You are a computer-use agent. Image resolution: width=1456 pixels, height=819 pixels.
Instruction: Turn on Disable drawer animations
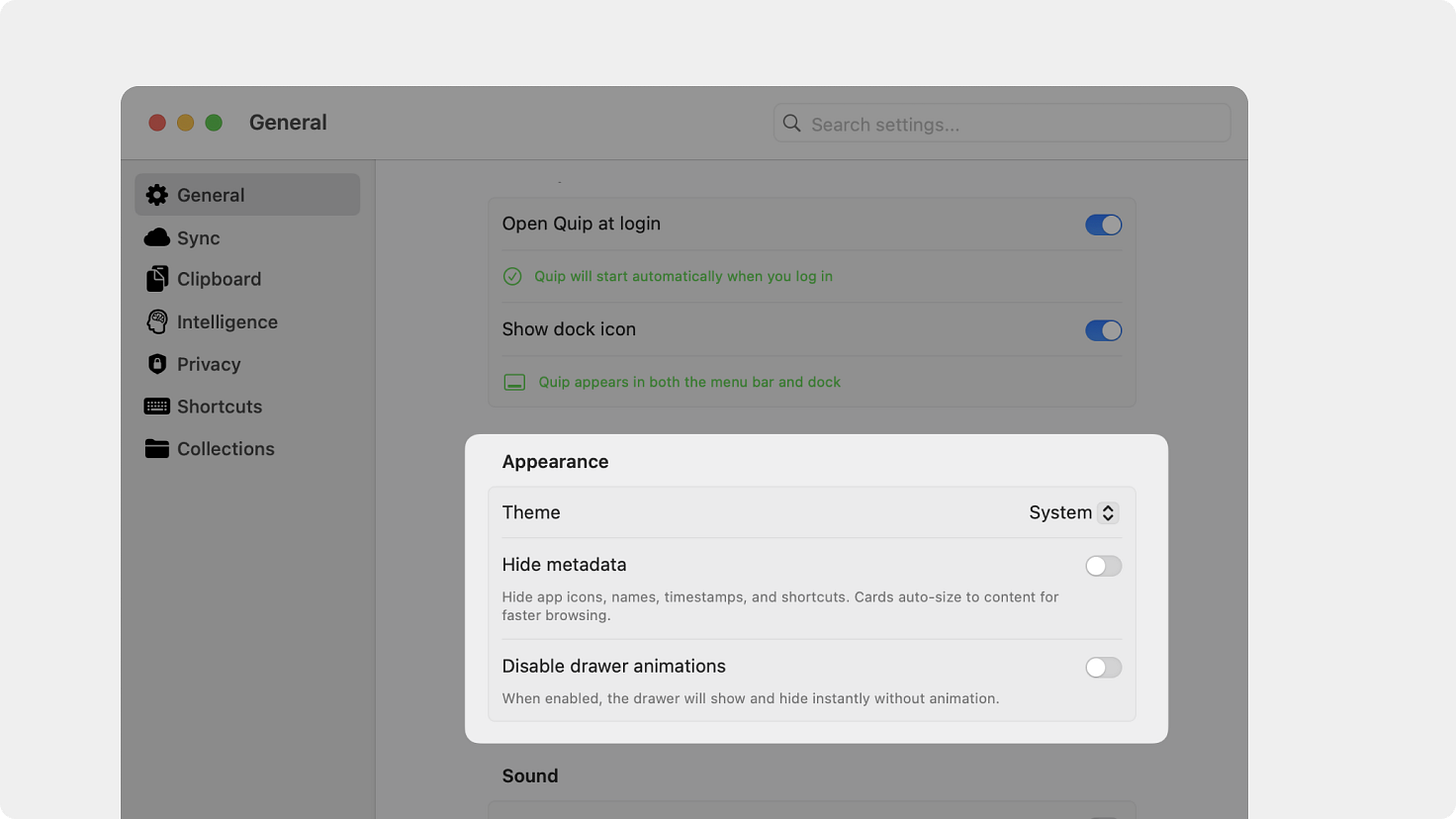point(1104,667)
